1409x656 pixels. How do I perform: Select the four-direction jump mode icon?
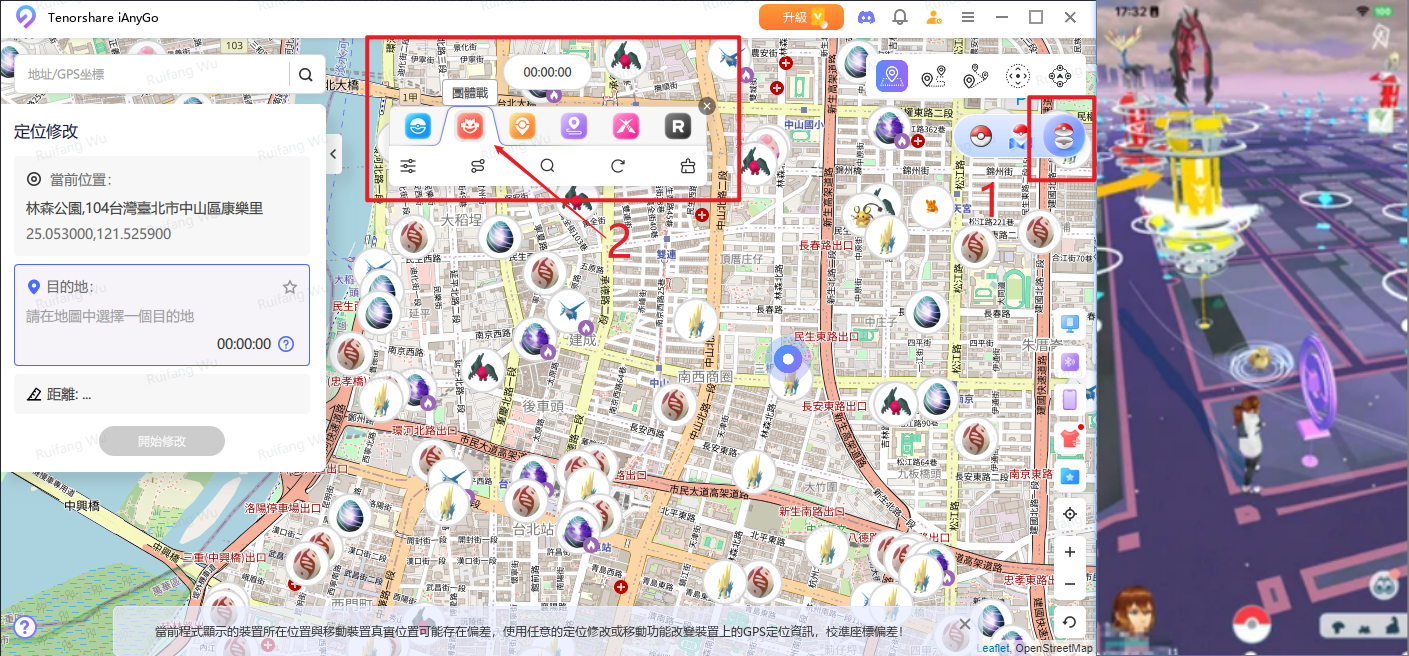pyautogui.click(x=1061, y=76)
